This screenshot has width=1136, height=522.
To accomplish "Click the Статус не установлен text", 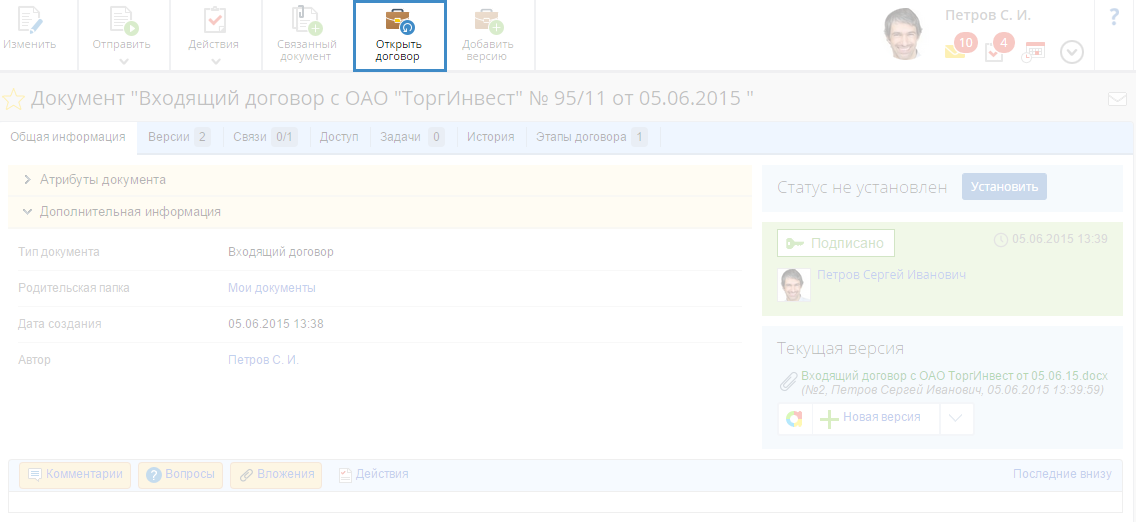I will [x=862, y=188].
